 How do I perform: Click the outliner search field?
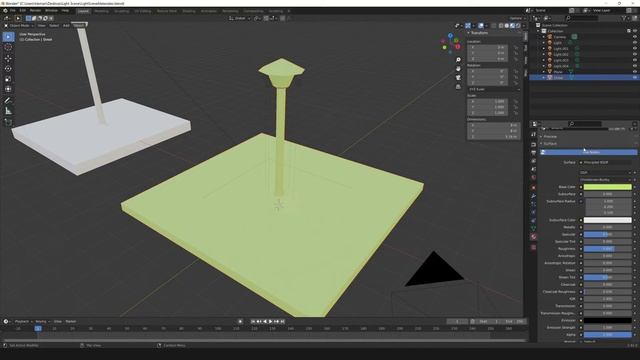click(x=582, y=18)
